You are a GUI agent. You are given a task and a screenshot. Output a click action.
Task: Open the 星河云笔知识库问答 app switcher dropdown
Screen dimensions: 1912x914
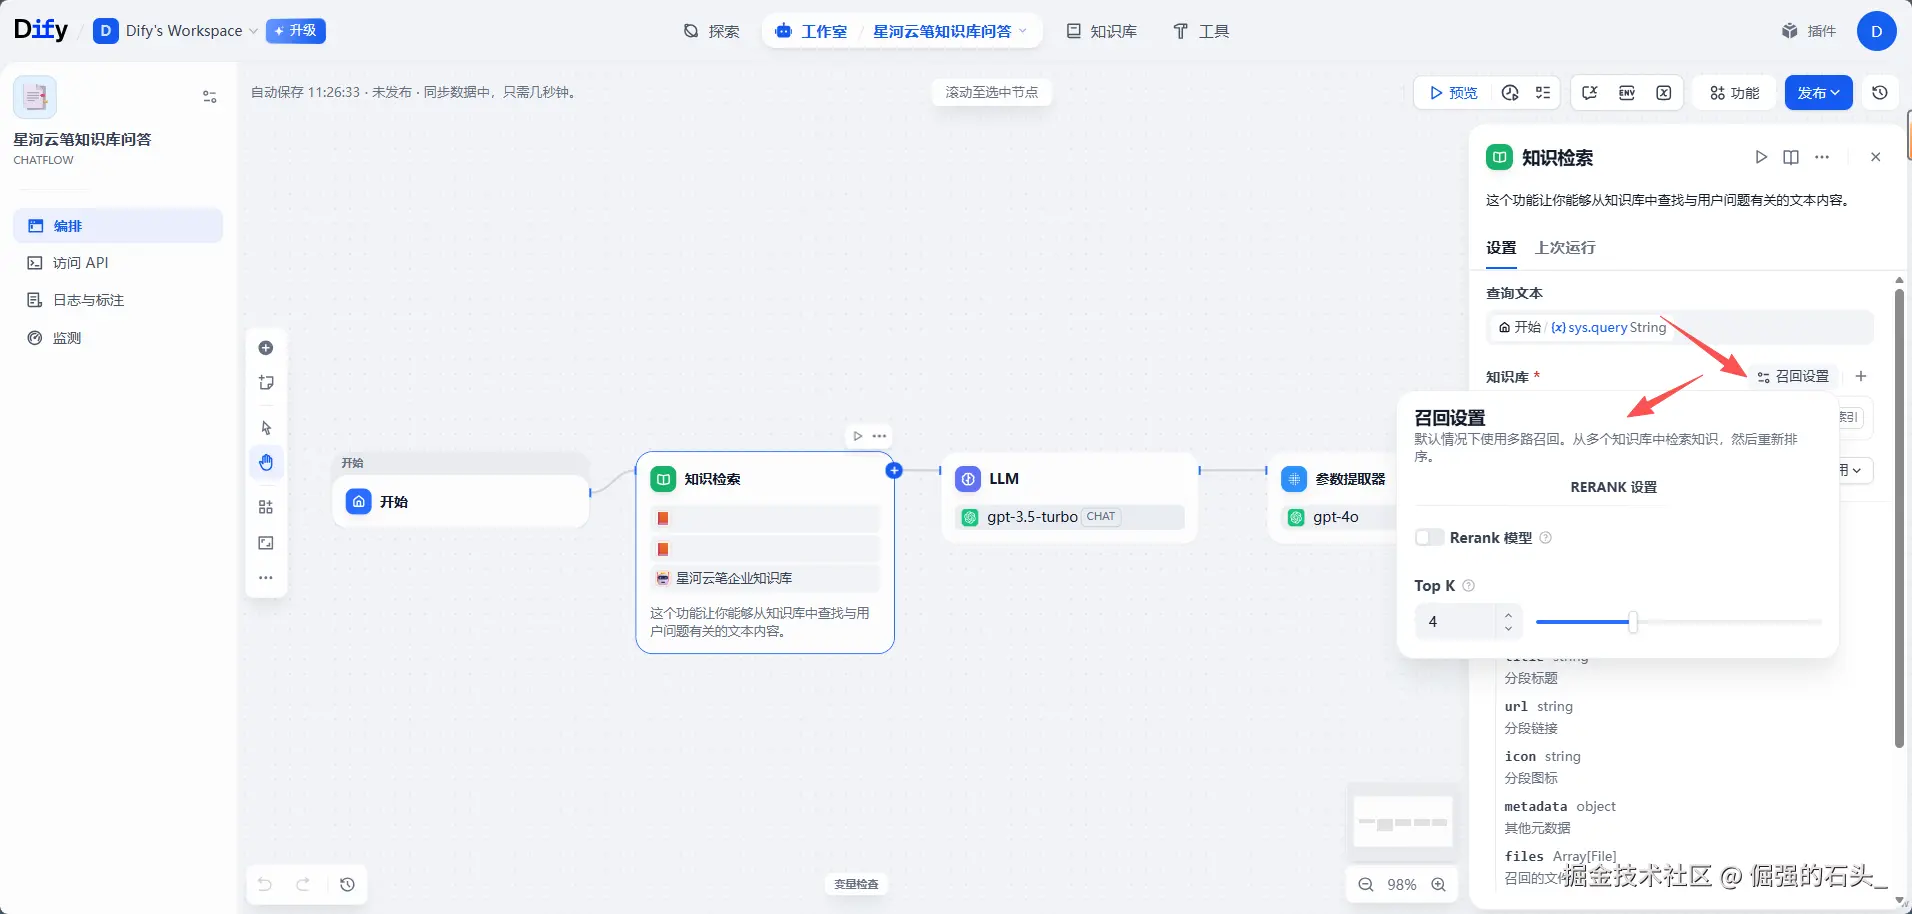pyautogui.click(x=950, y=31)
